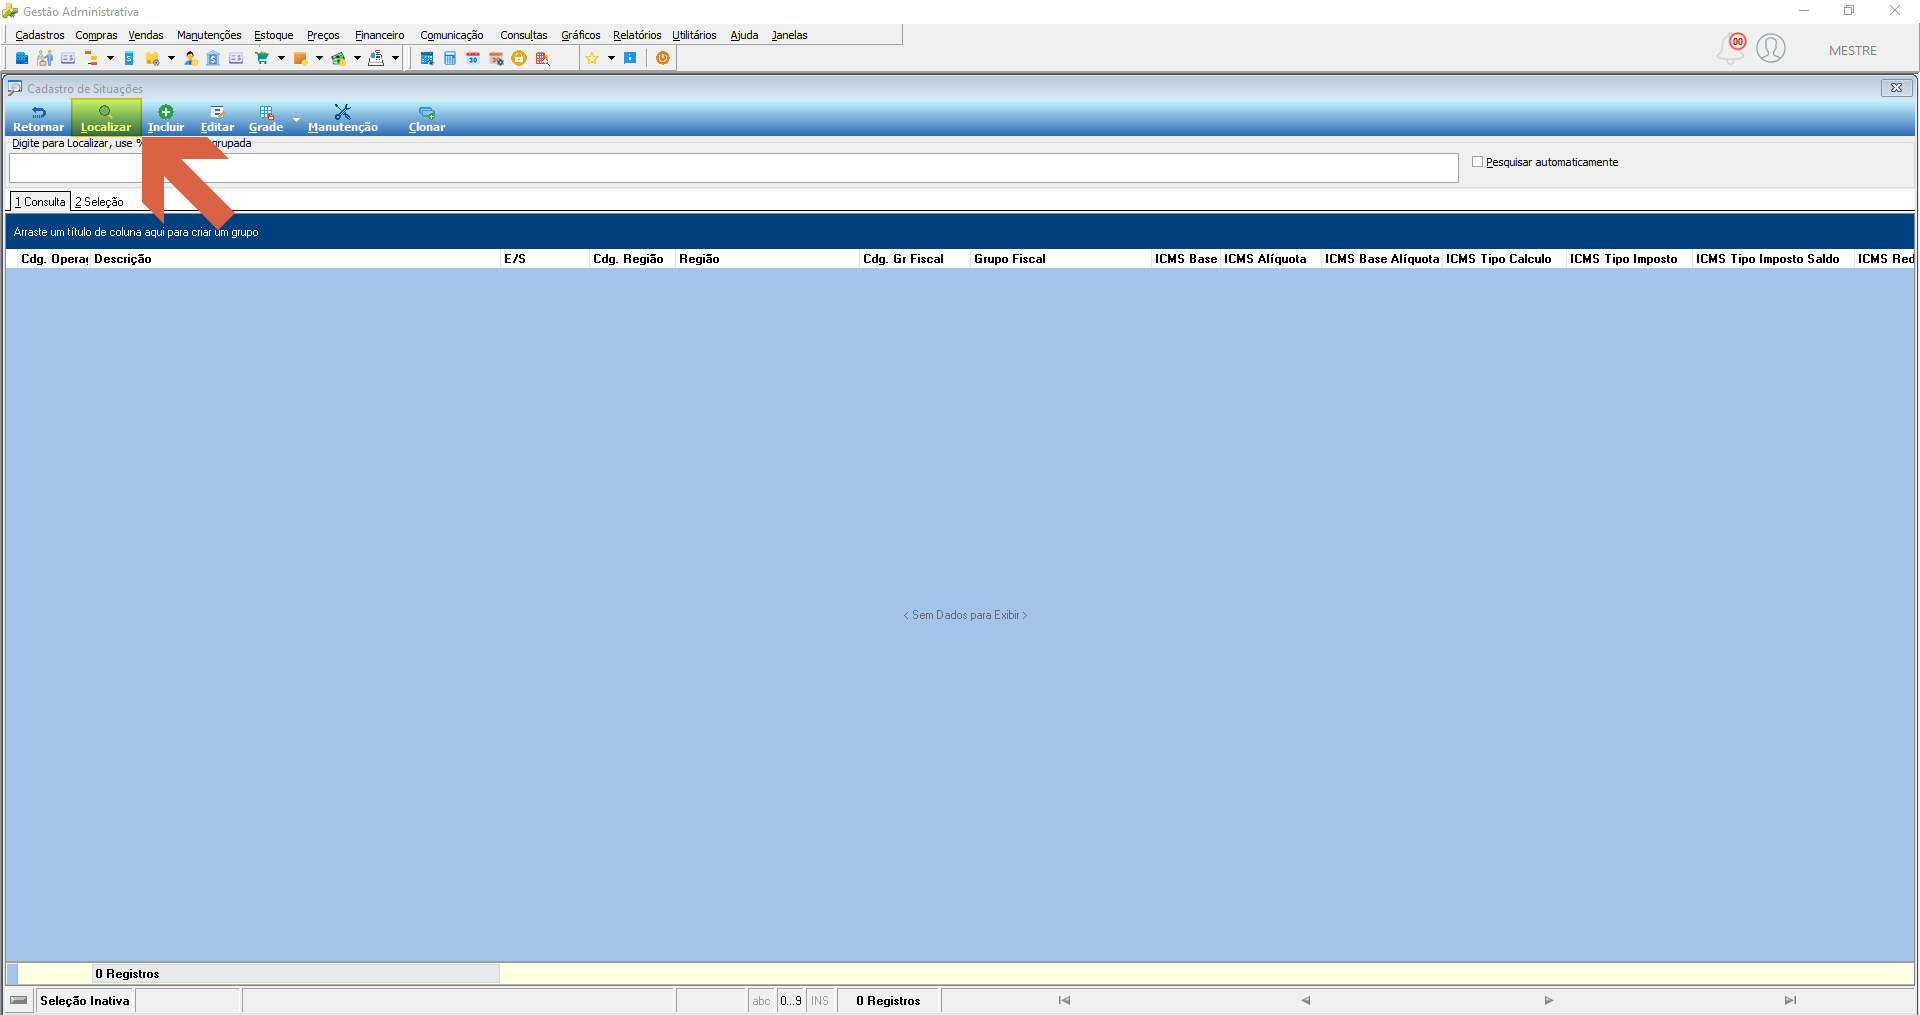Click the orange padlock icon
1920x1015 pixels.
tap(519, 58)
